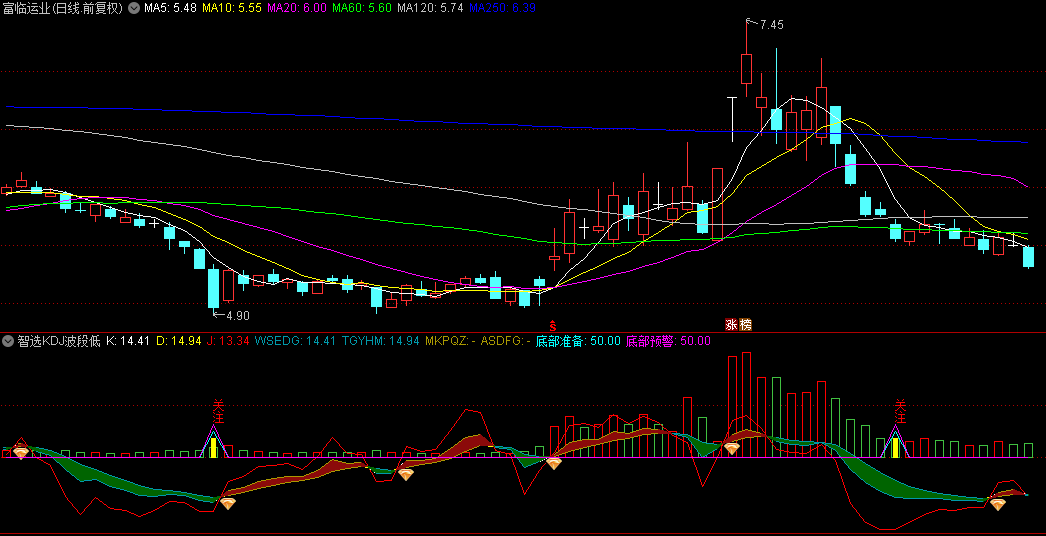Click the 7.45 high price marker
This screenshot has width=1046, height=536.
[x=771, y=25]
